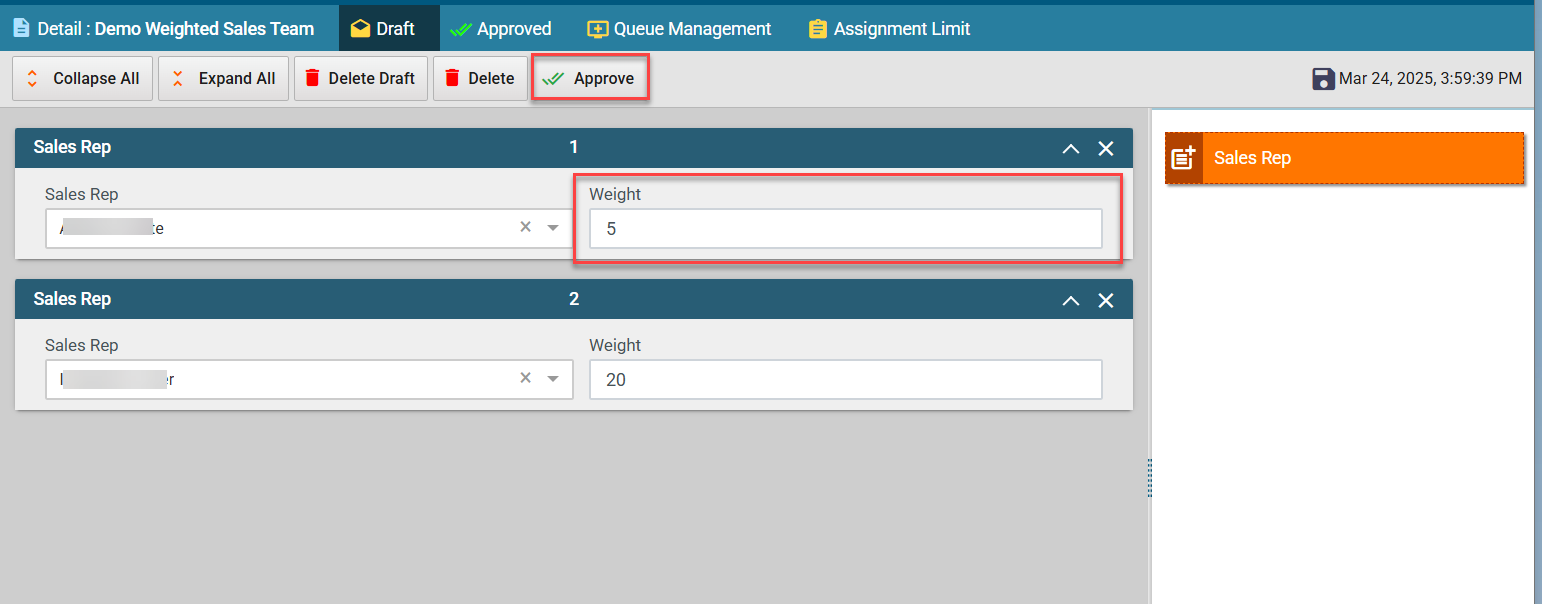Click the Assignment Limit clipboard icon
This screenshot has width=1542, height=604.
click(x=818, y=29)
